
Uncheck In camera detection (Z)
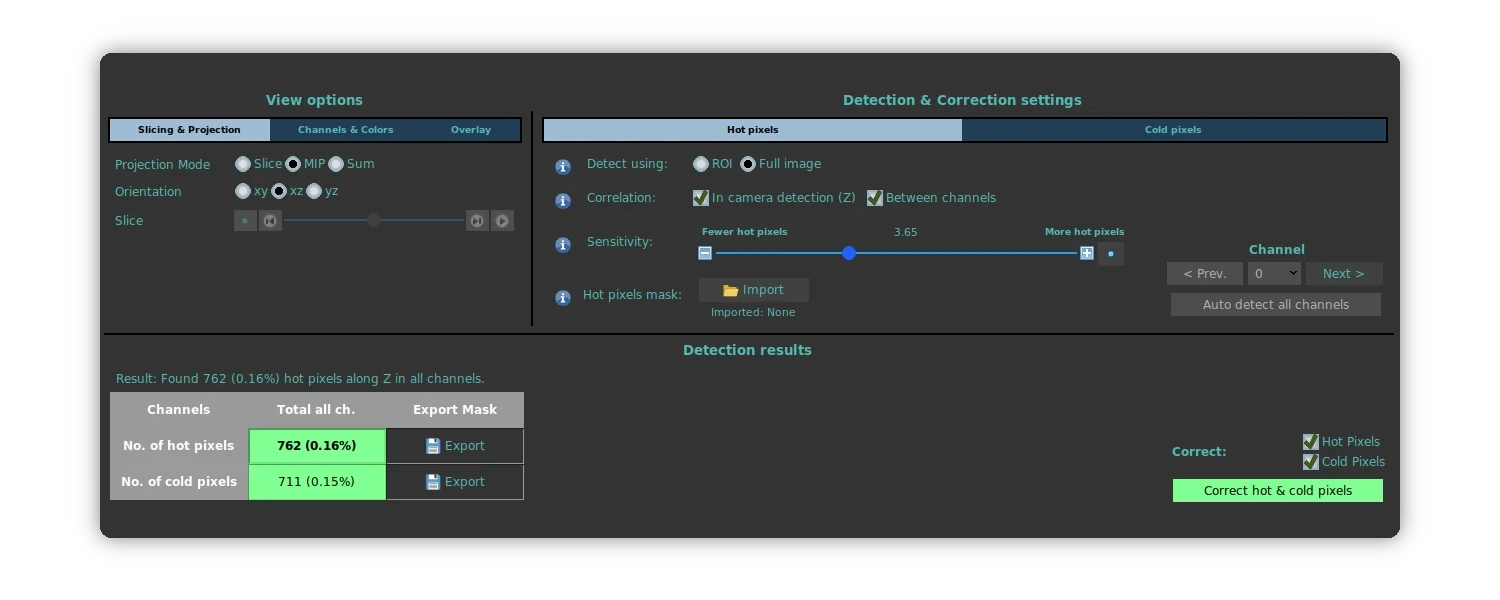[x=701, y=198]
